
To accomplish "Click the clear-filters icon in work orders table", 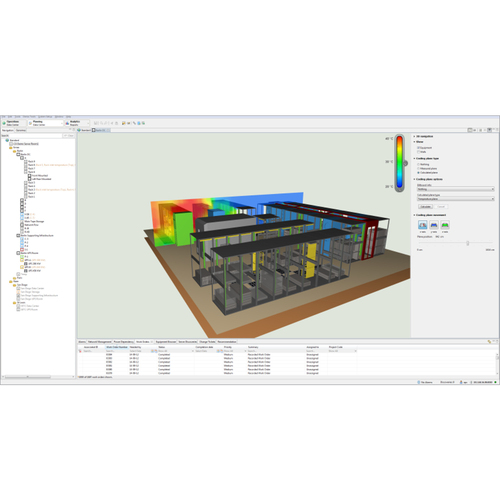I will coord(80,351).
